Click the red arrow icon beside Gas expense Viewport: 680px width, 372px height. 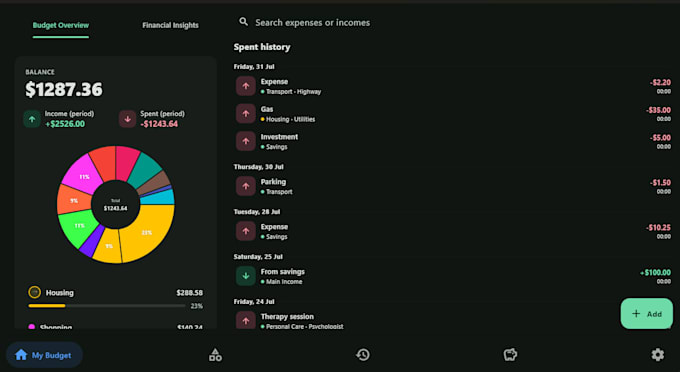coord(246,114)
